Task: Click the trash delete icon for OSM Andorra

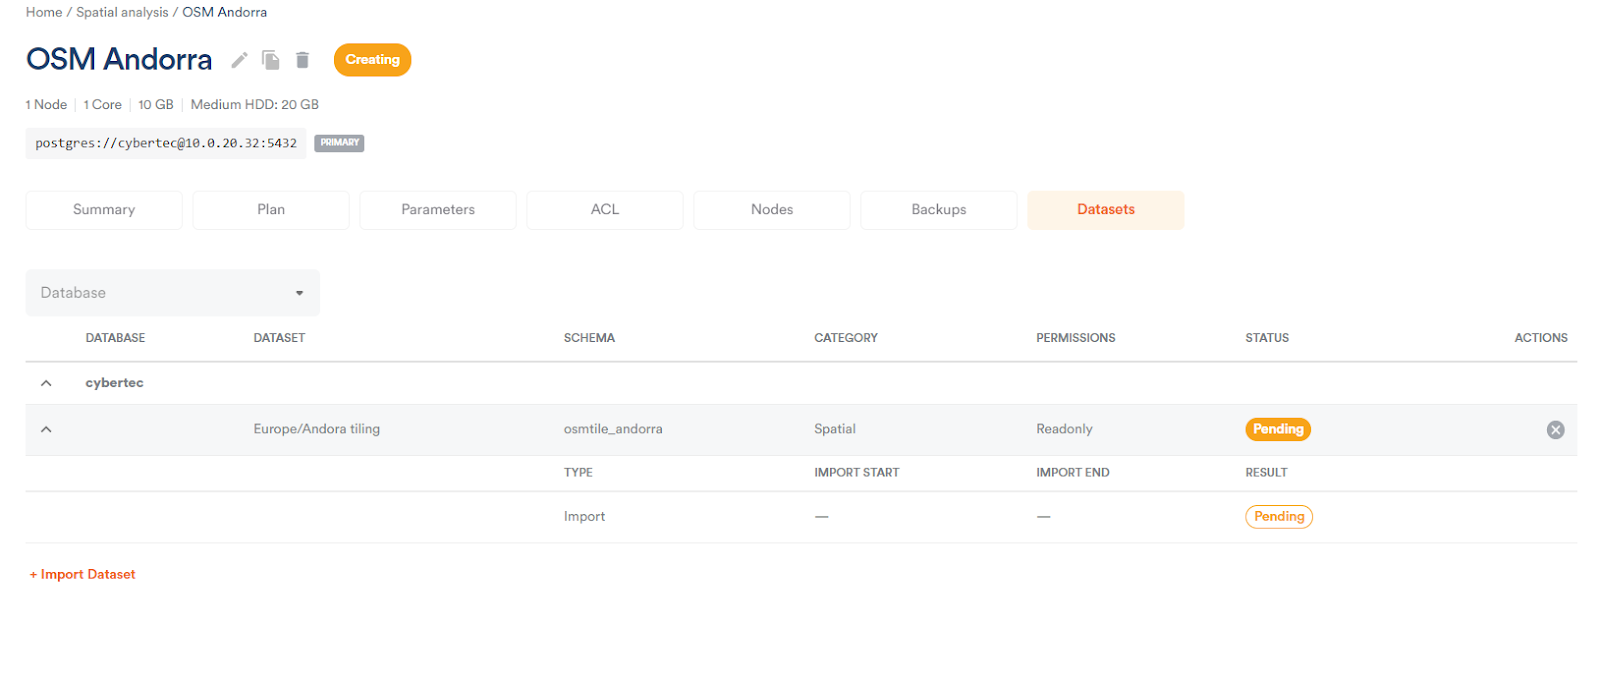Action: (302, 60)
